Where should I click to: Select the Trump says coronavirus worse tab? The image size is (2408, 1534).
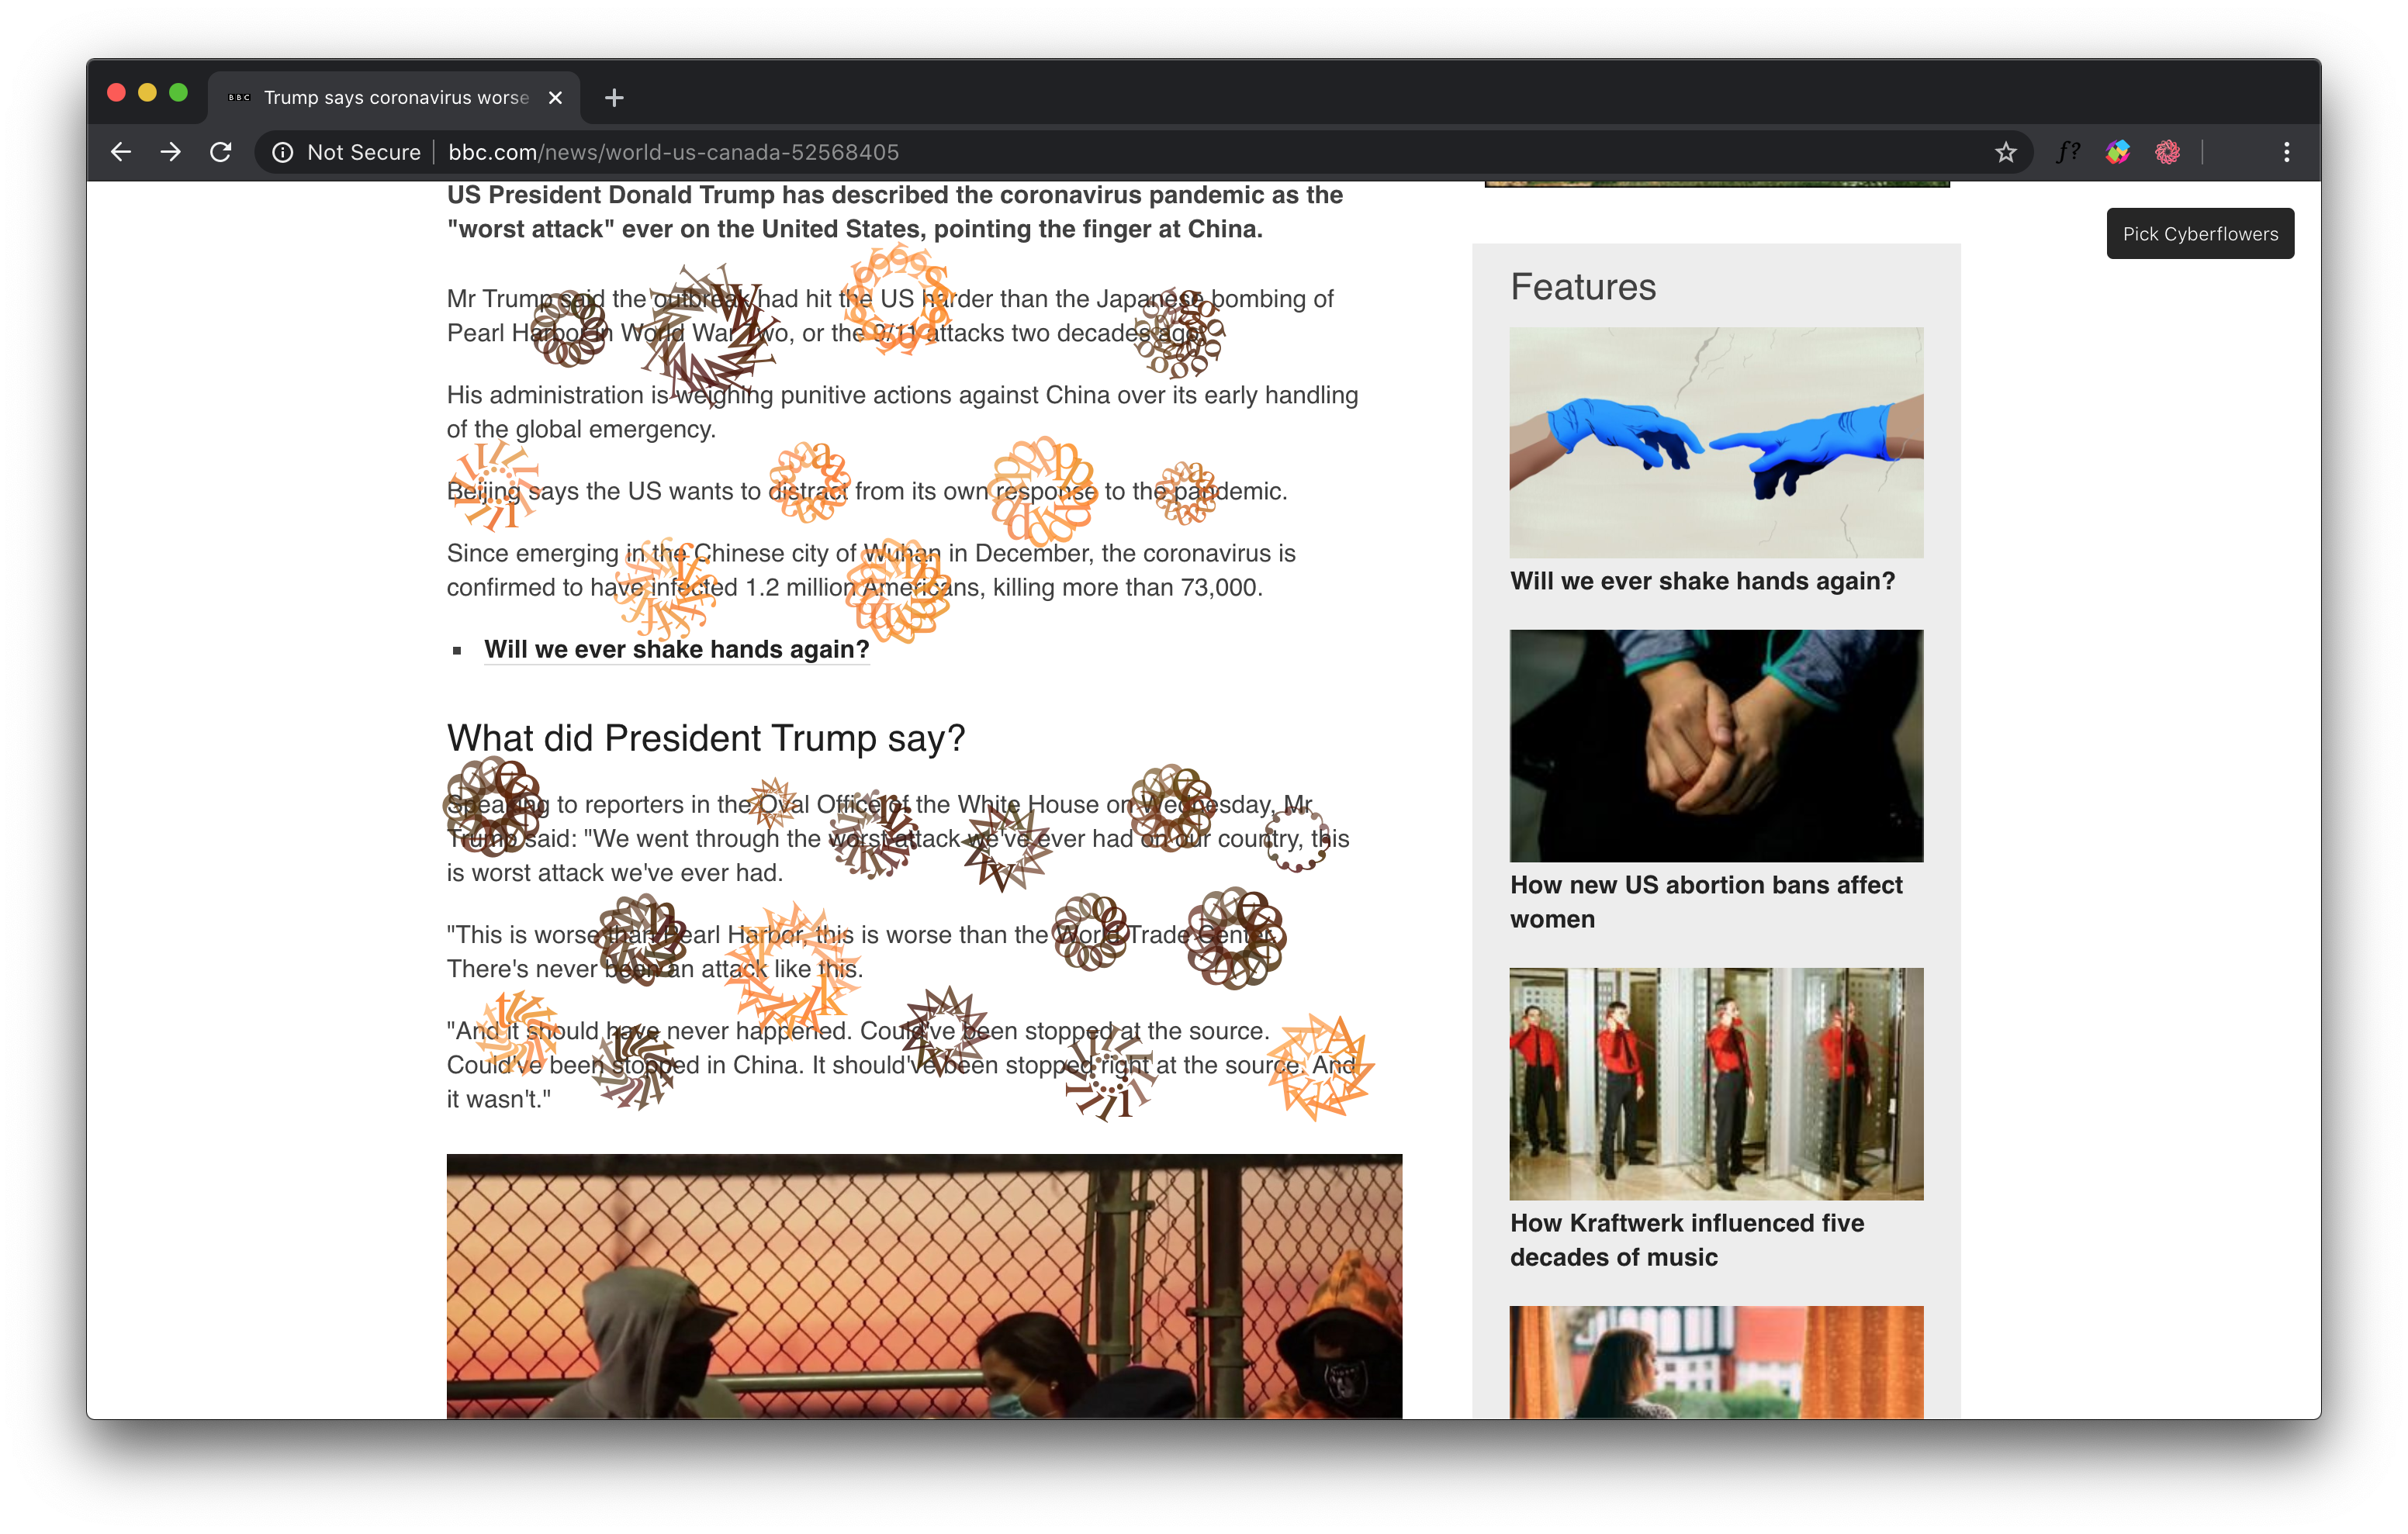(x=394, y=97)
